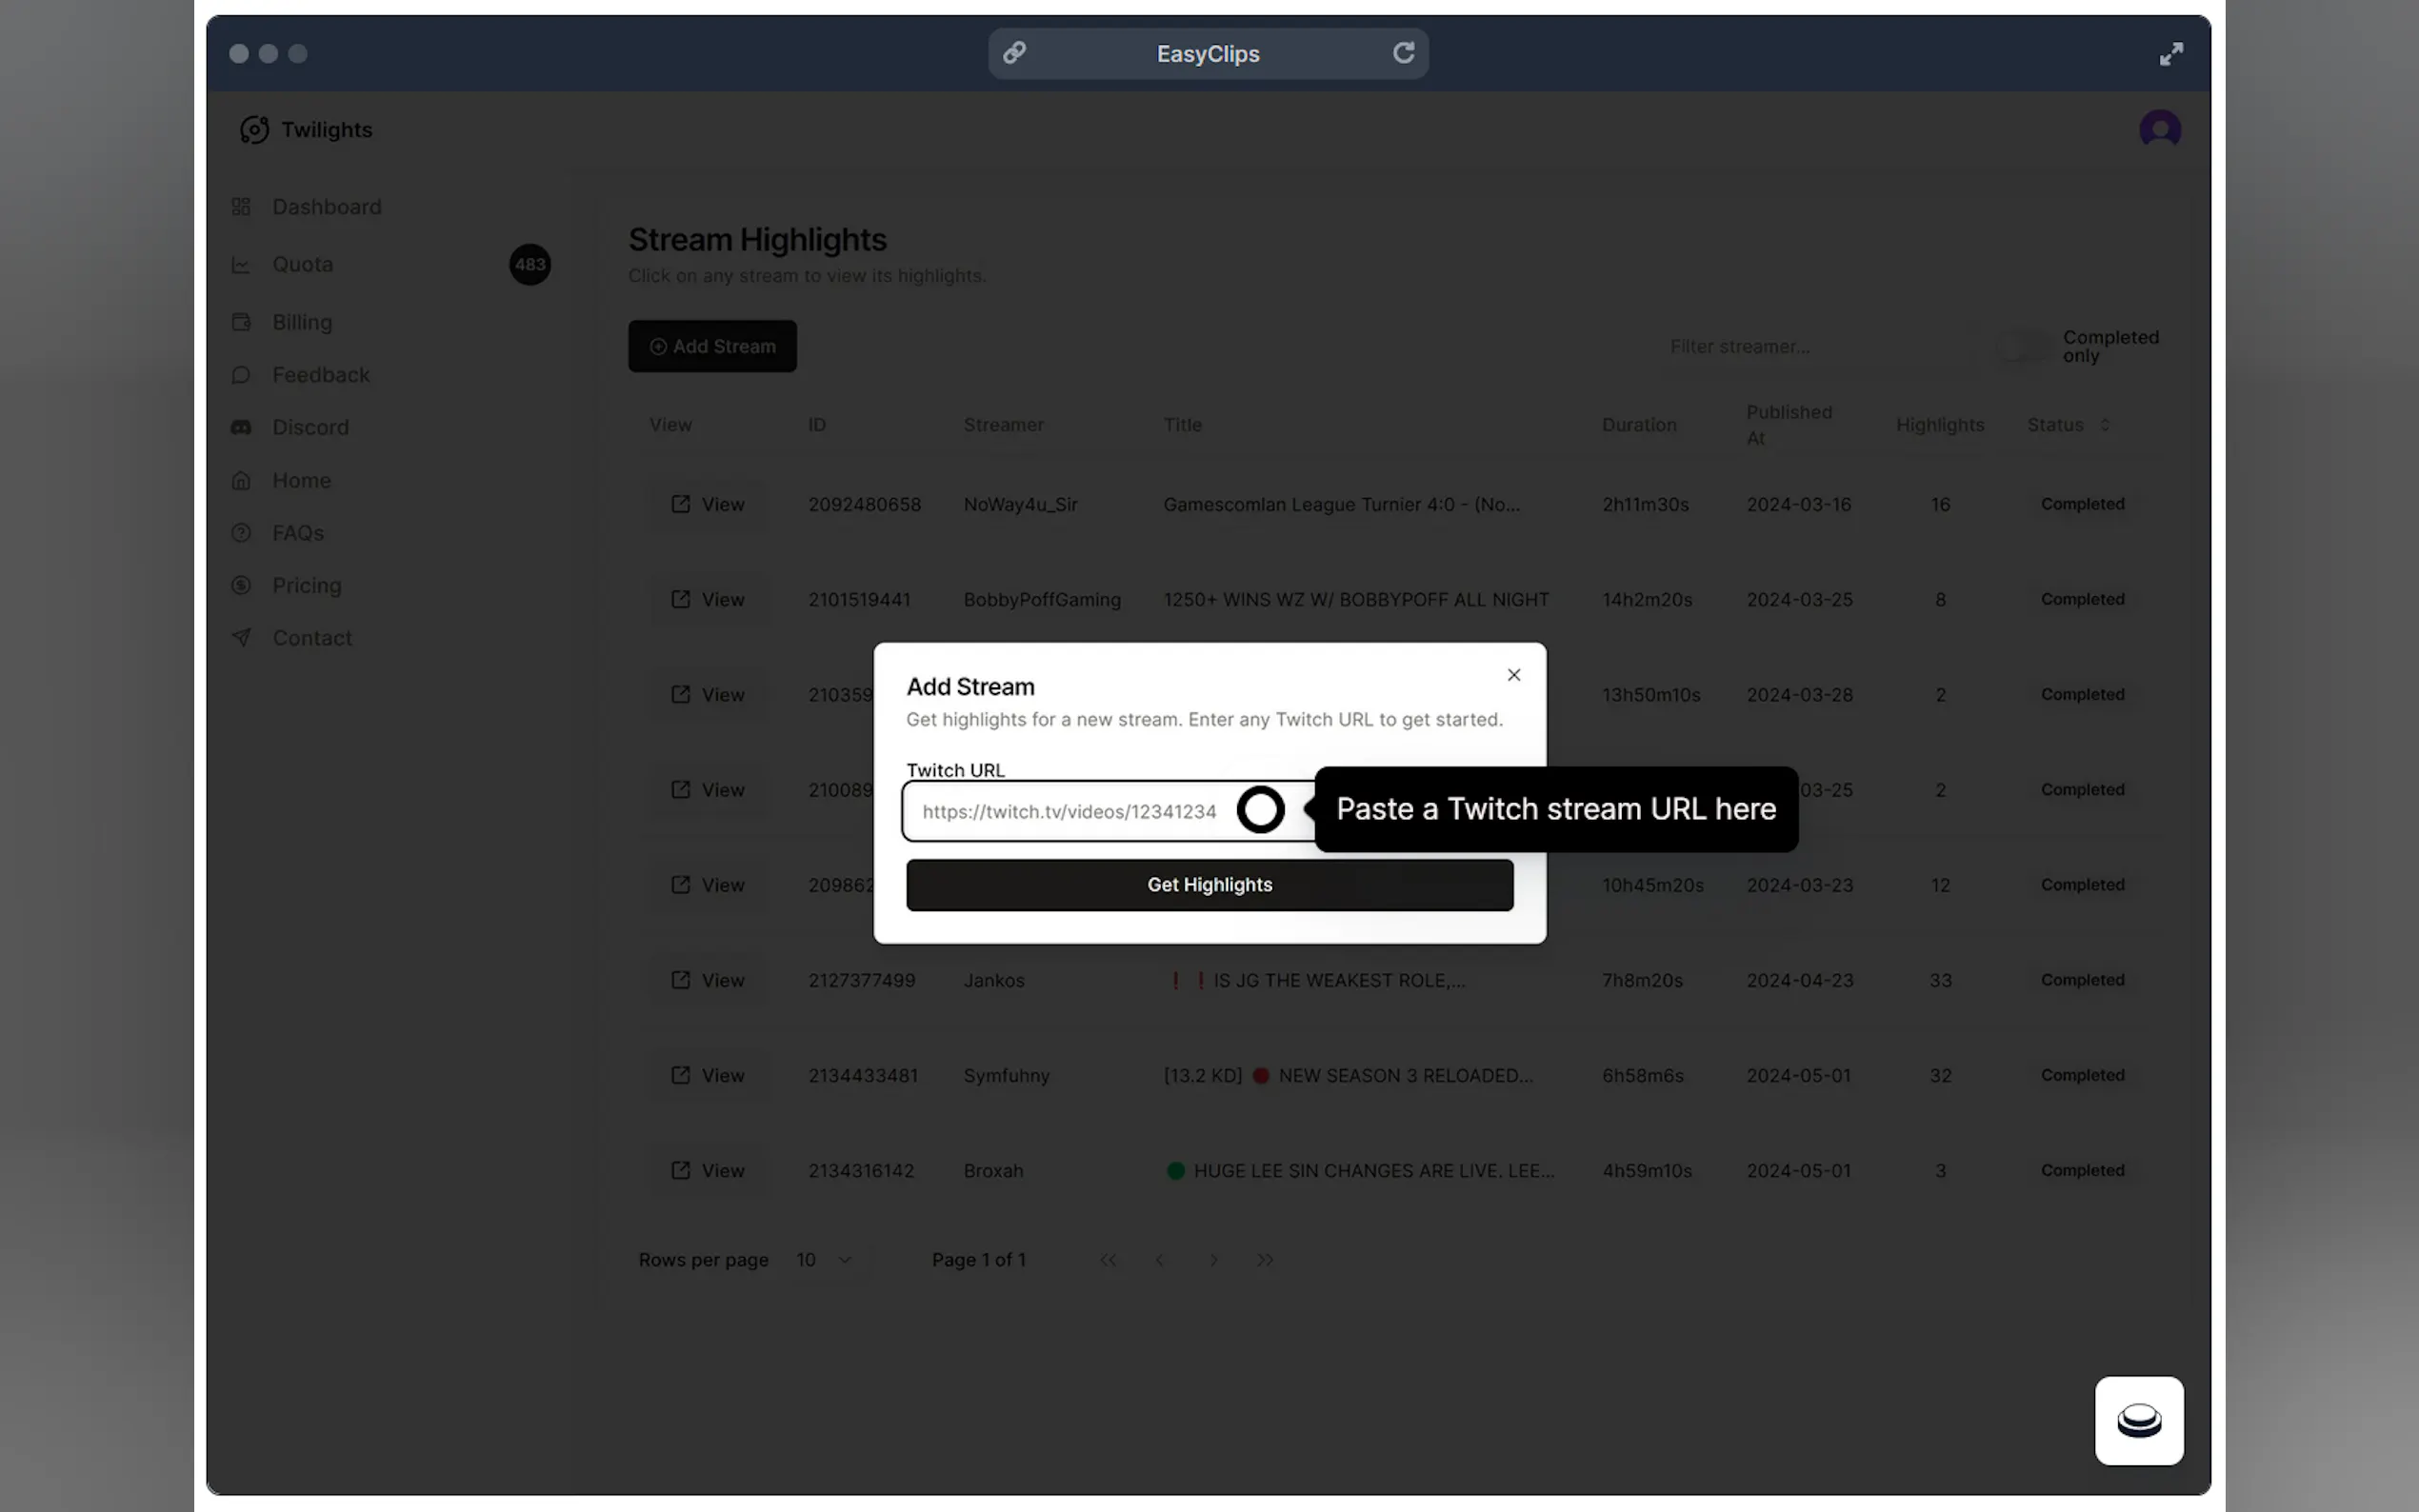Click the reload icon beside EasyClips
The height and width of the screenshot is (1512, 2419).
coord(1403,53)
